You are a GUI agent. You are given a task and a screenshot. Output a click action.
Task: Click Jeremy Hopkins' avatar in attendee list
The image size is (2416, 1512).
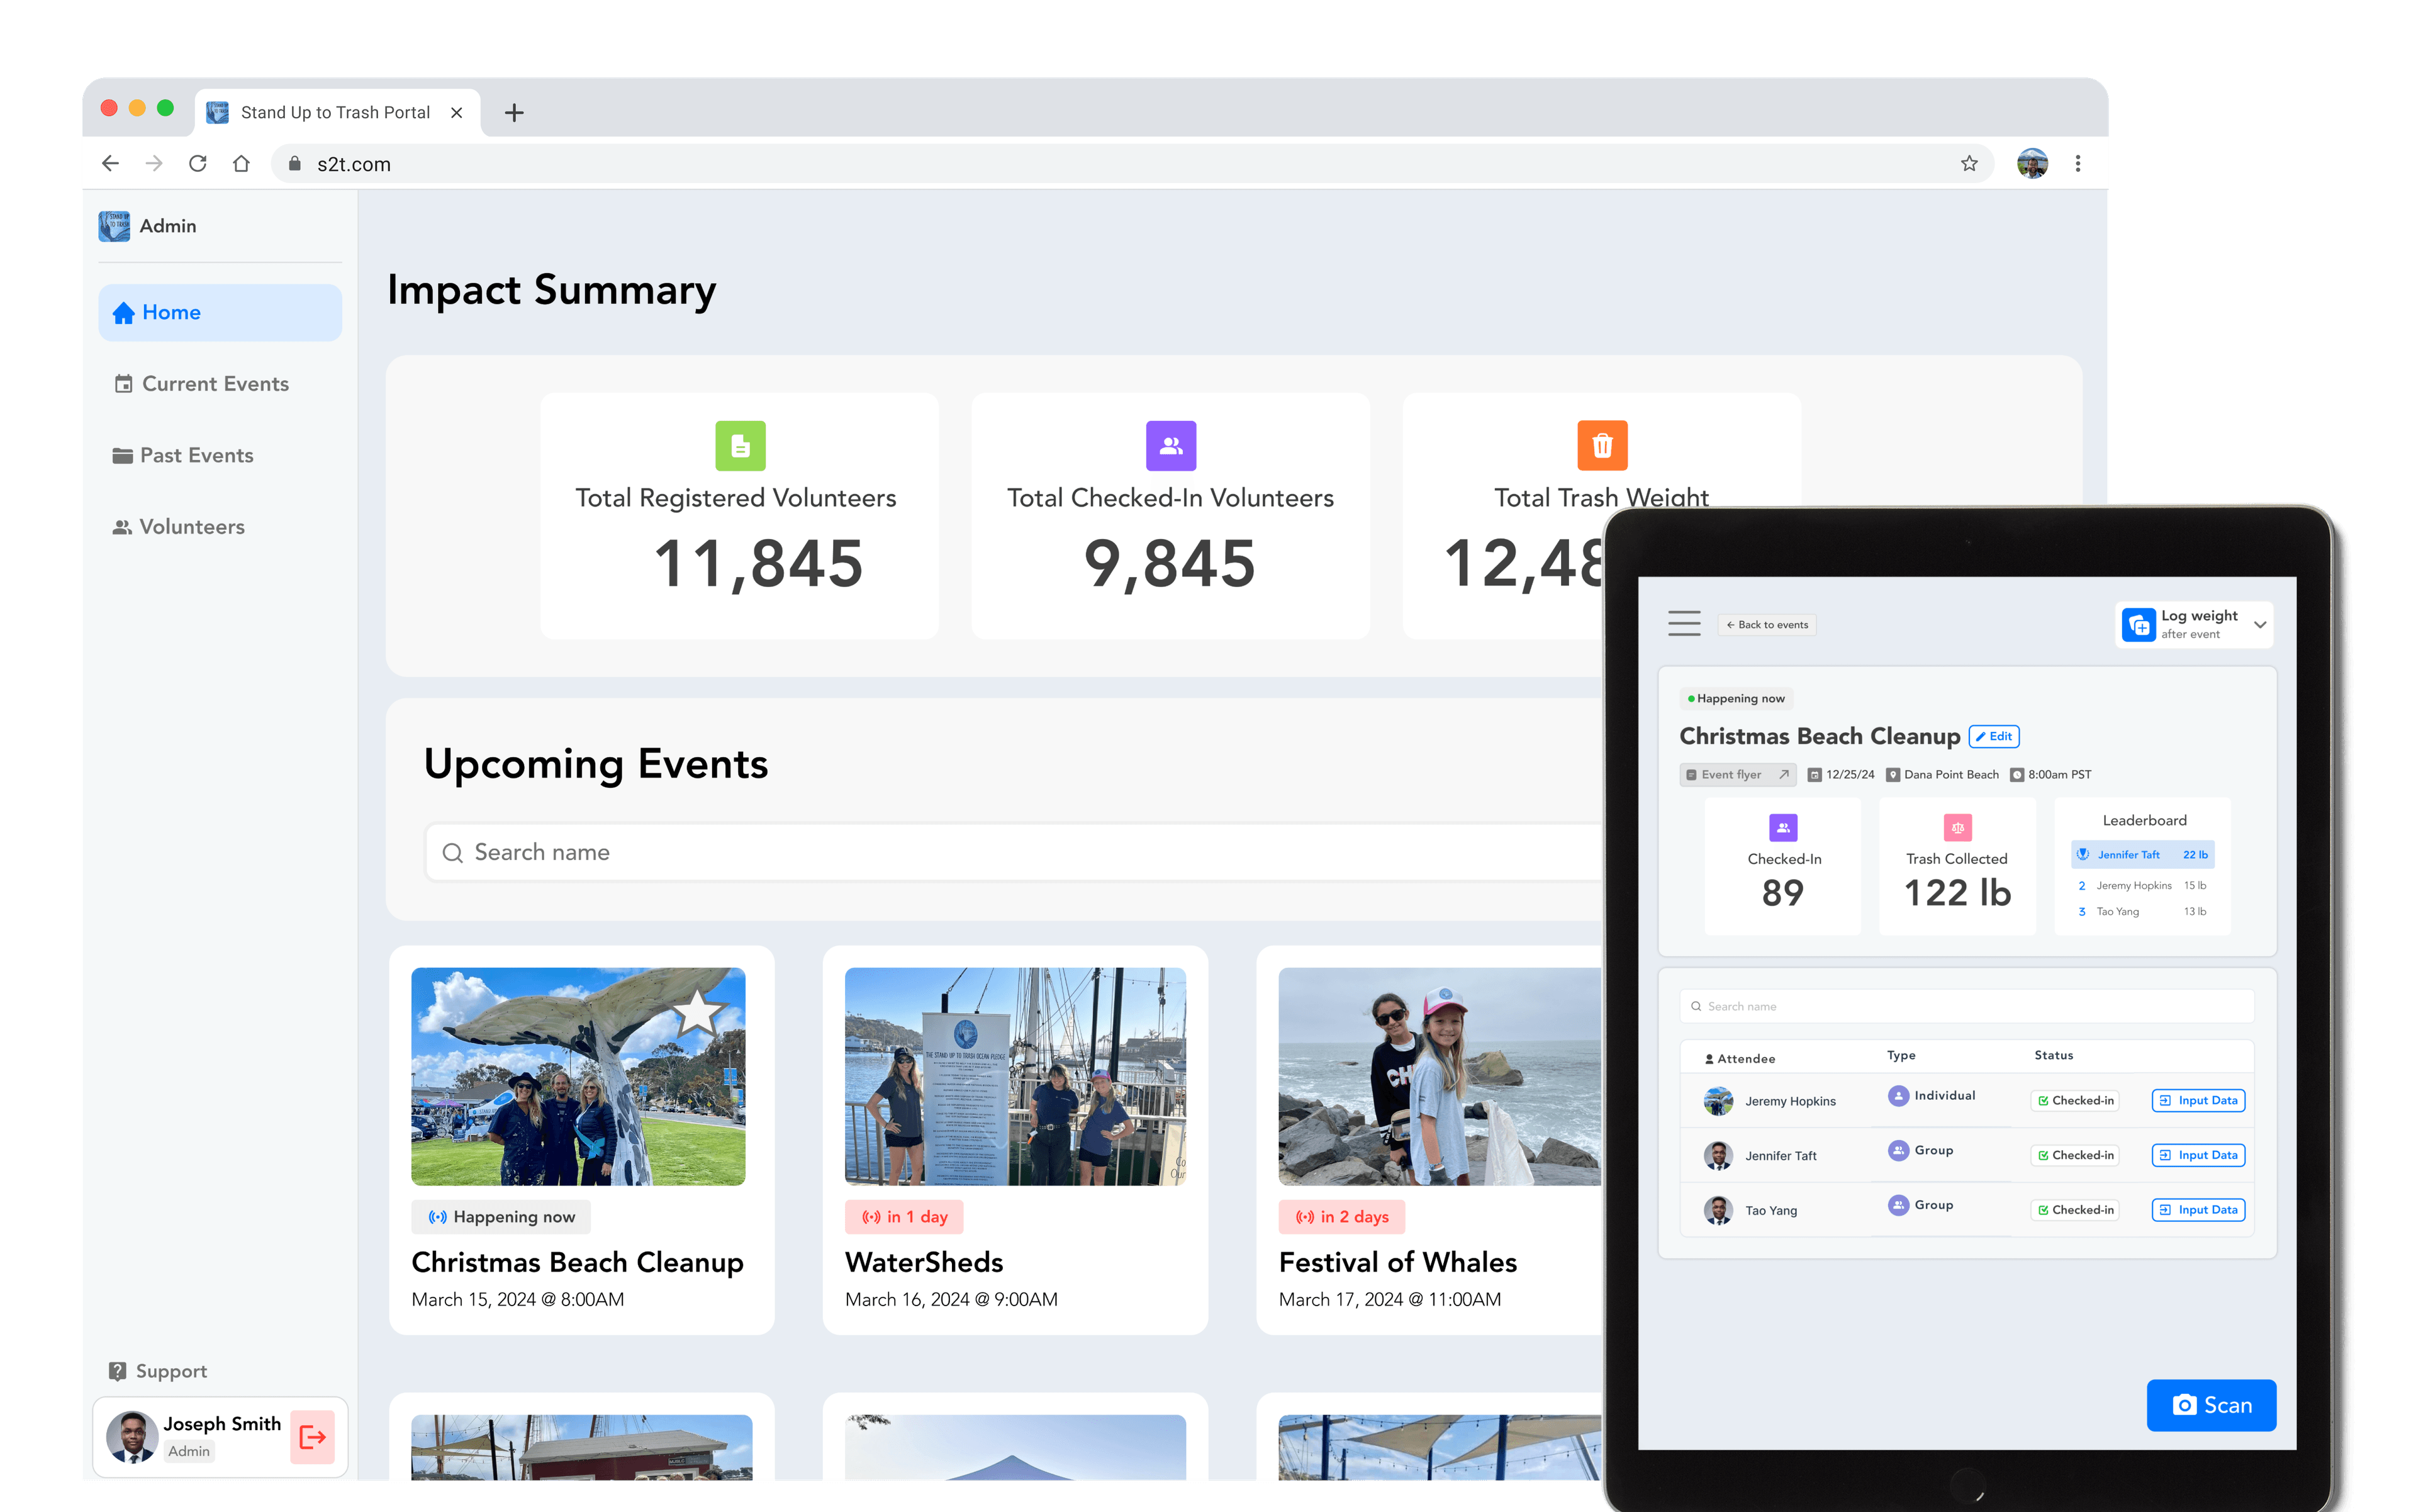[x=1718, y=1101]
